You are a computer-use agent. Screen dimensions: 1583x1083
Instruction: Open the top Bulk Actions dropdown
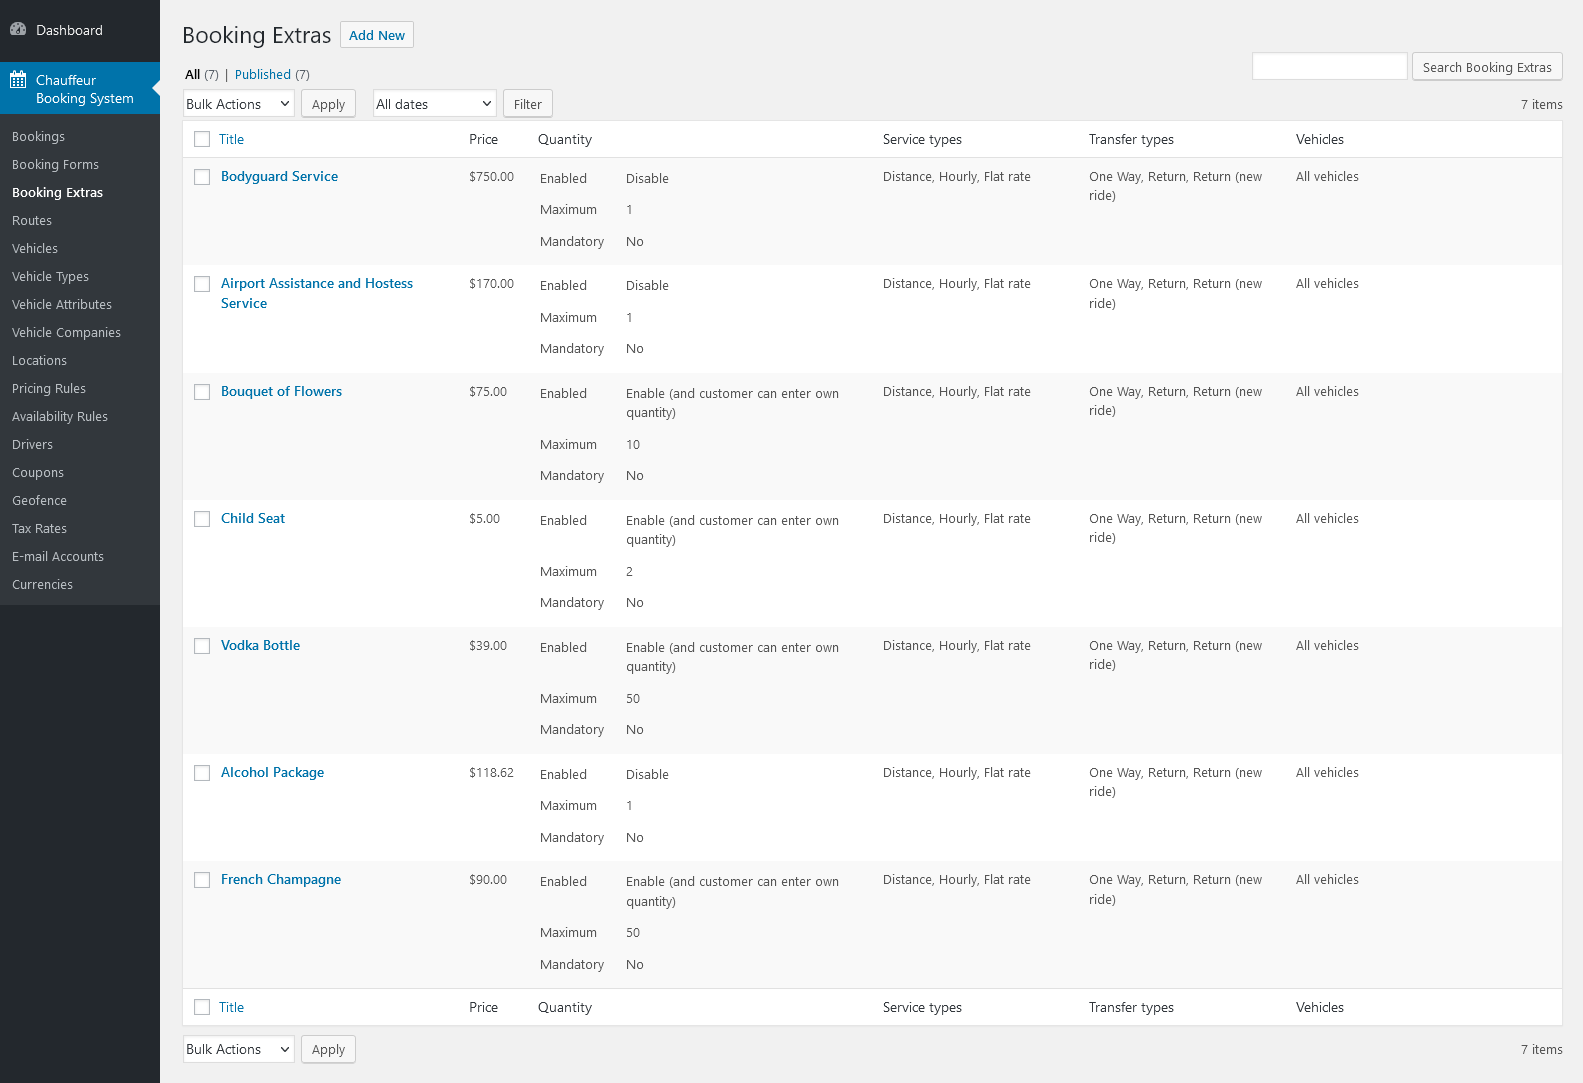coord(239,104)
